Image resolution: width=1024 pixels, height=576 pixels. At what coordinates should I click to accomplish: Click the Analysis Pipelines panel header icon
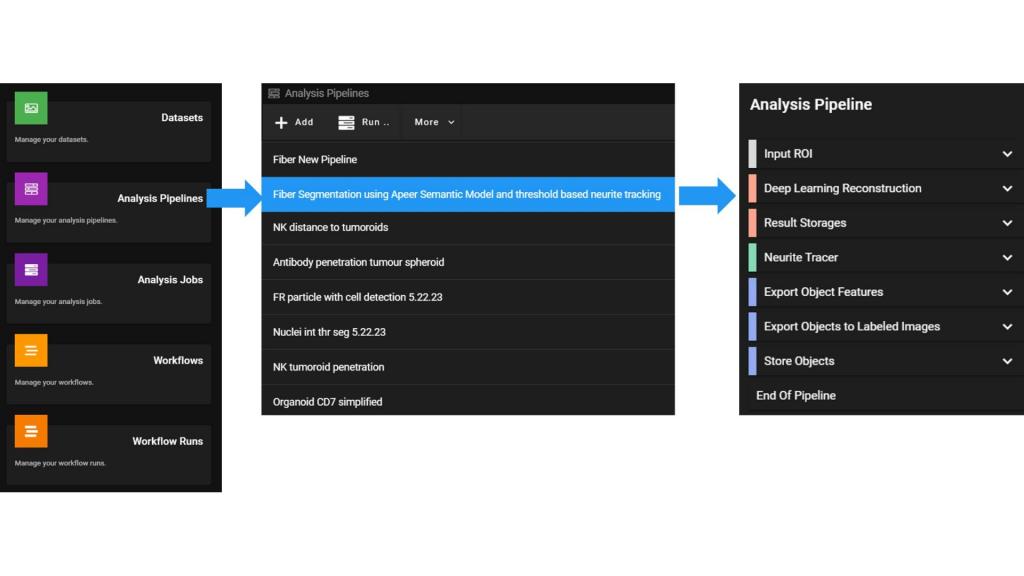pos(273,94)
